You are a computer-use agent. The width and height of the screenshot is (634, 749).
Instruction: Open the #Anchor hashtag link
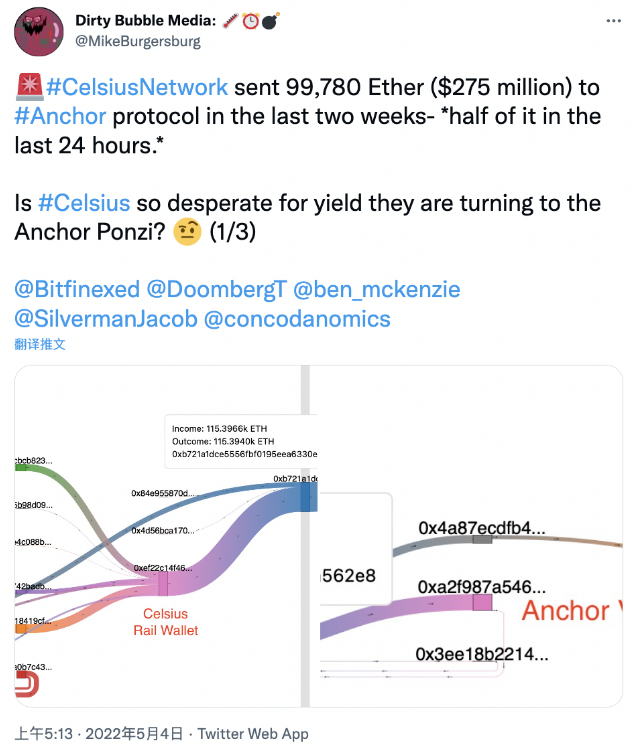pos(60,116)
